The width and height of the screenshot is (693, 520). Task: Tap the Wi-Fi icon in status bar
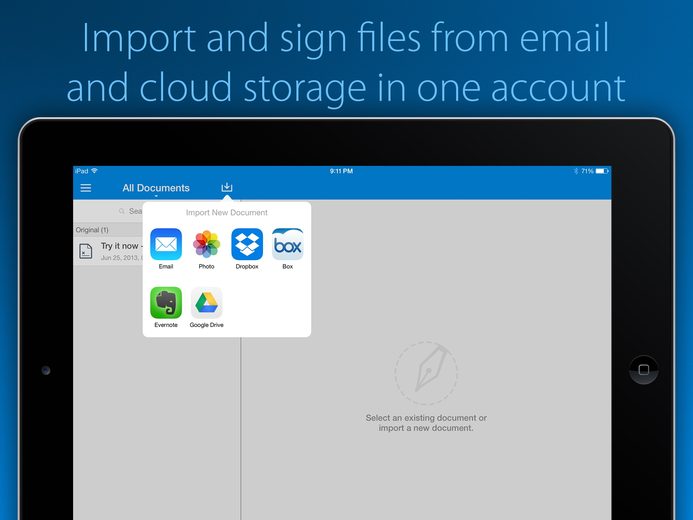point(94,171)
